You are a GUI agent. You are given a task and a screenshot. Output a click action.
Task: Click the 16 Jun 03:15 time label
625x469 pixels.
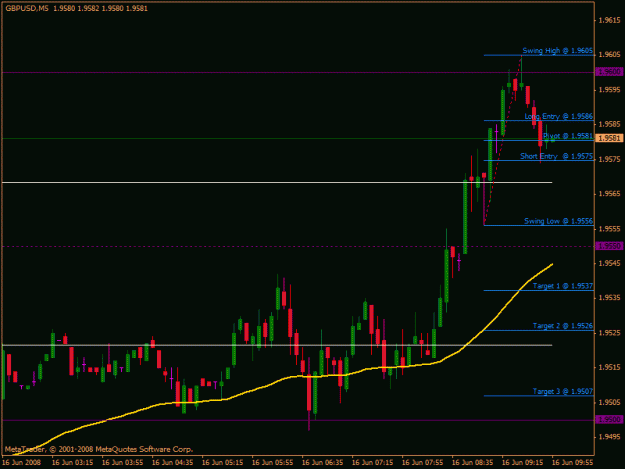73,463
